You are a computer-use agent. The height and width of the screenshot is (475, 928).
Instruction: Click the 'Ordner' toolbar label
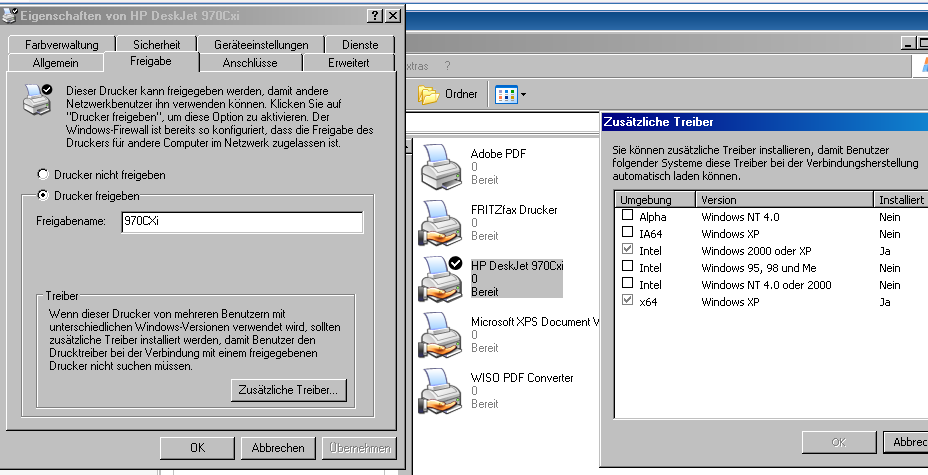[461, 94]
